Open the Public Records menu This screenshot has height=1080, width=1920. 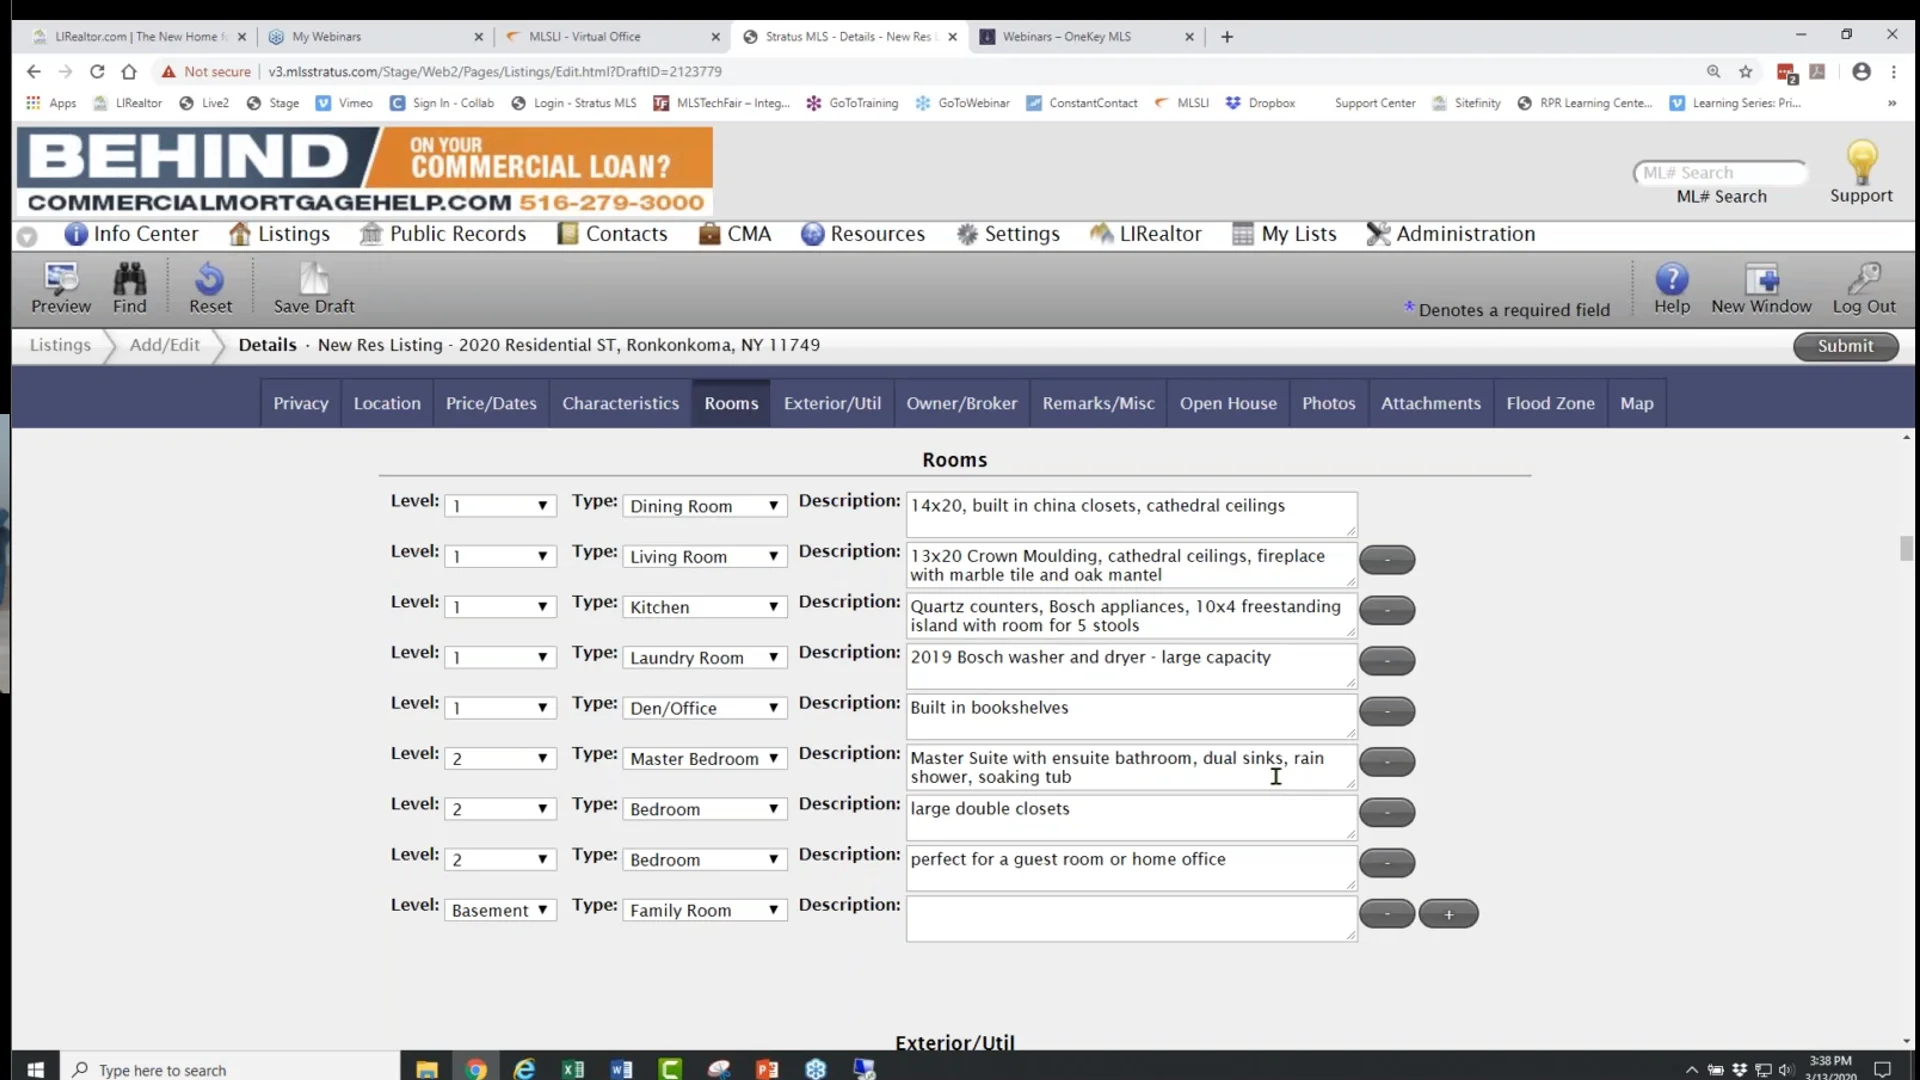click(443, 234)
